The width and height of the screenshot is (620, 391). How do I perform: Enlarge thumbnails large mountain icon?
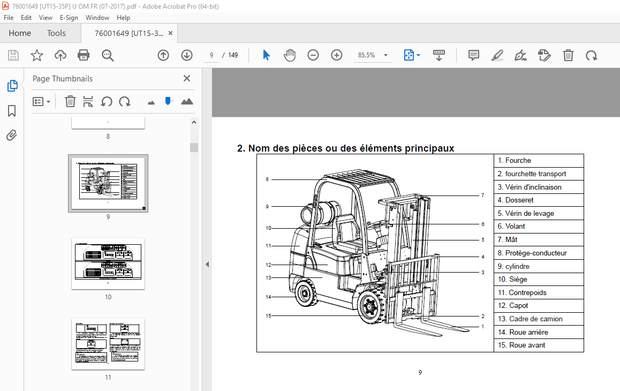[187, 102]
